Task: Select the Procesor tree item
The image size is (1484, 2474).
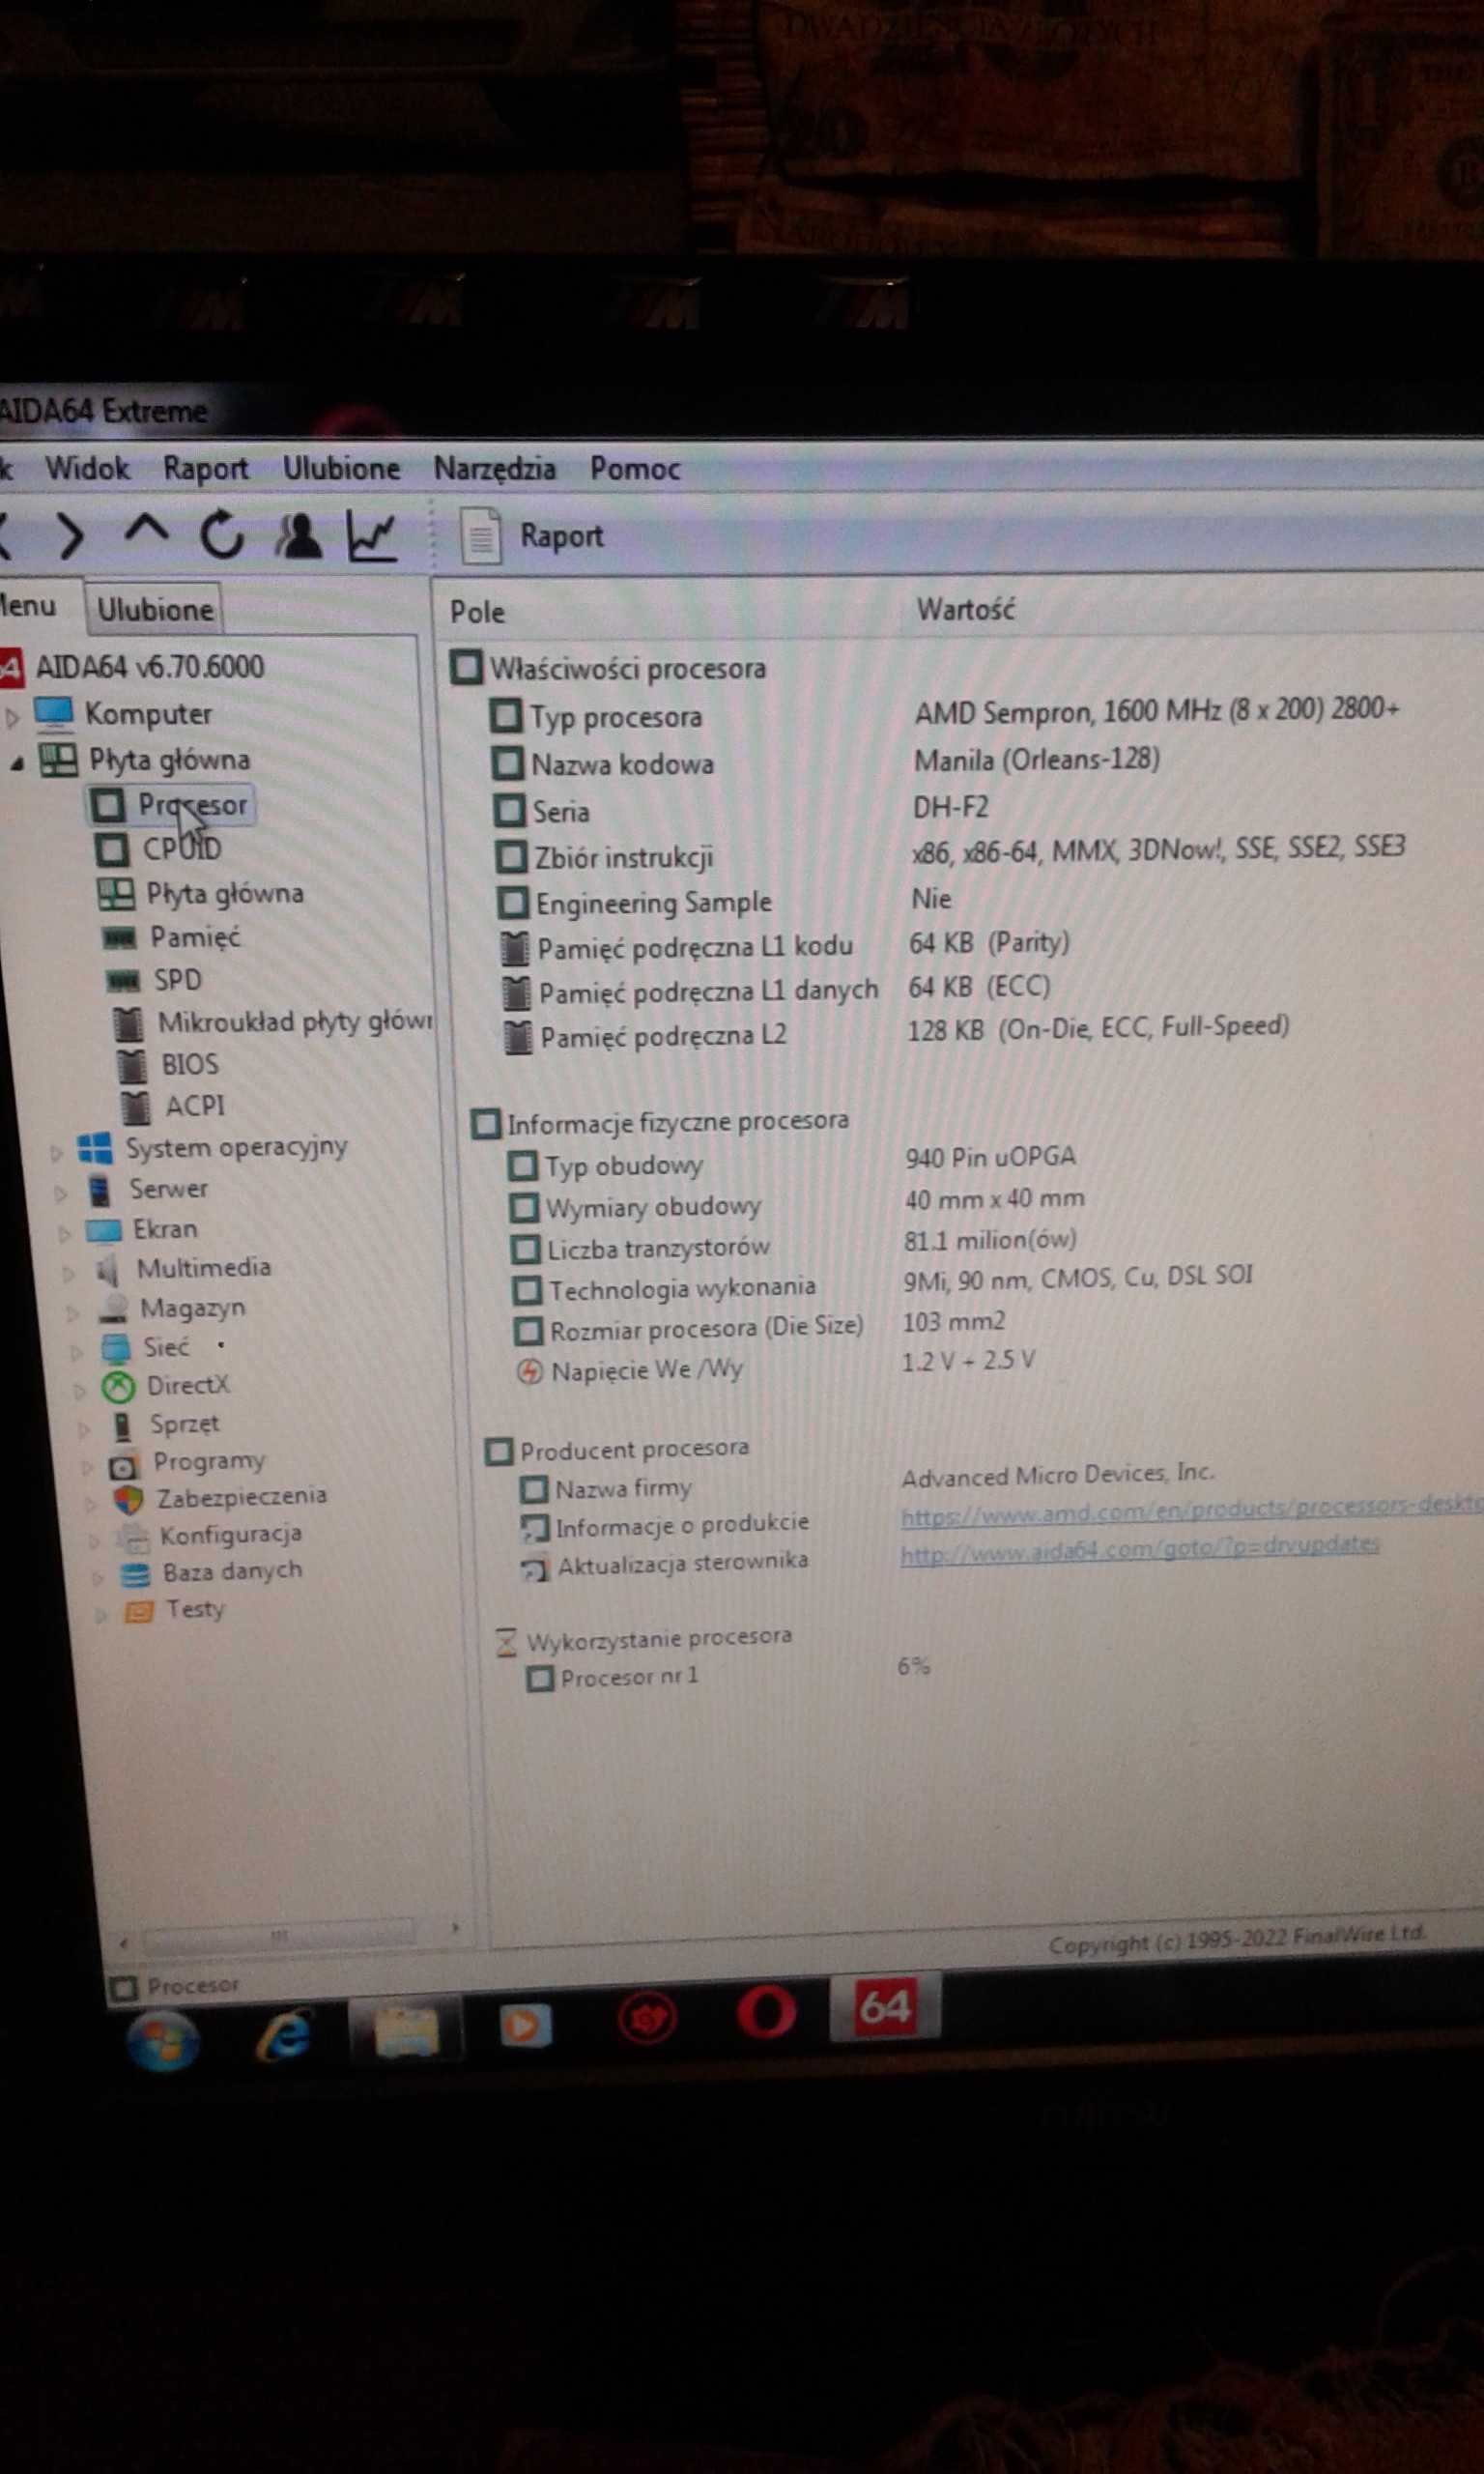Action: [170, 805]
